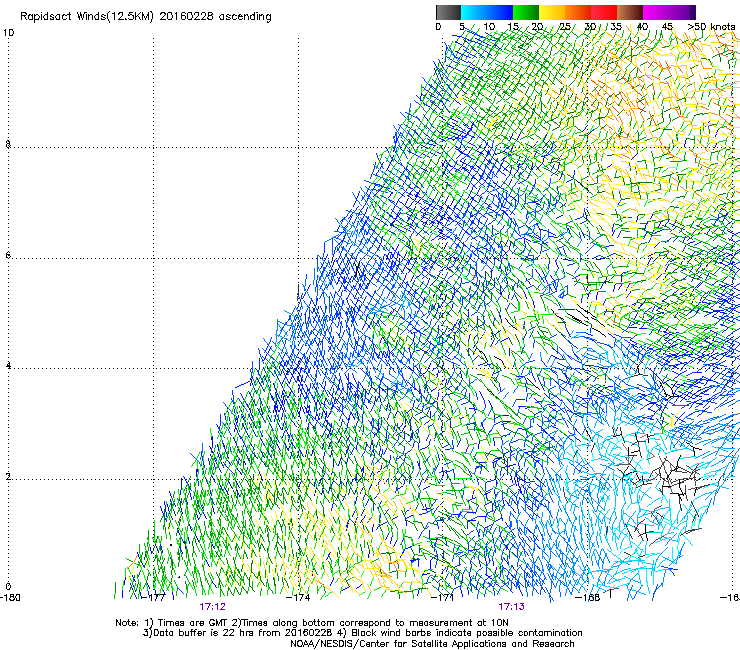Select the brown 35-40 knots legend segment
Viewport: 740px width, 650px height.
tap(630, 12)
